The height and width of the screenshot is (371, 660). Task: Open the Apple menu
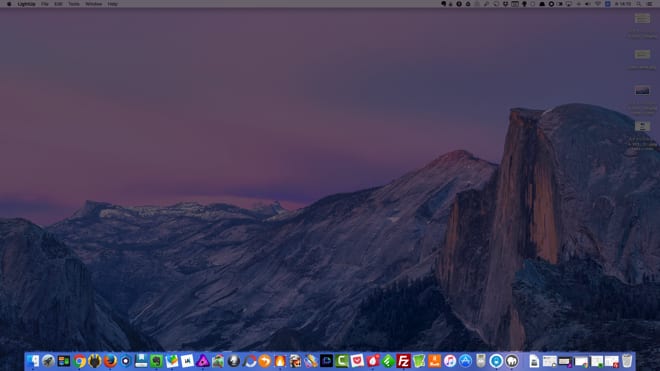pyautogui.click(x=9, y=4)
